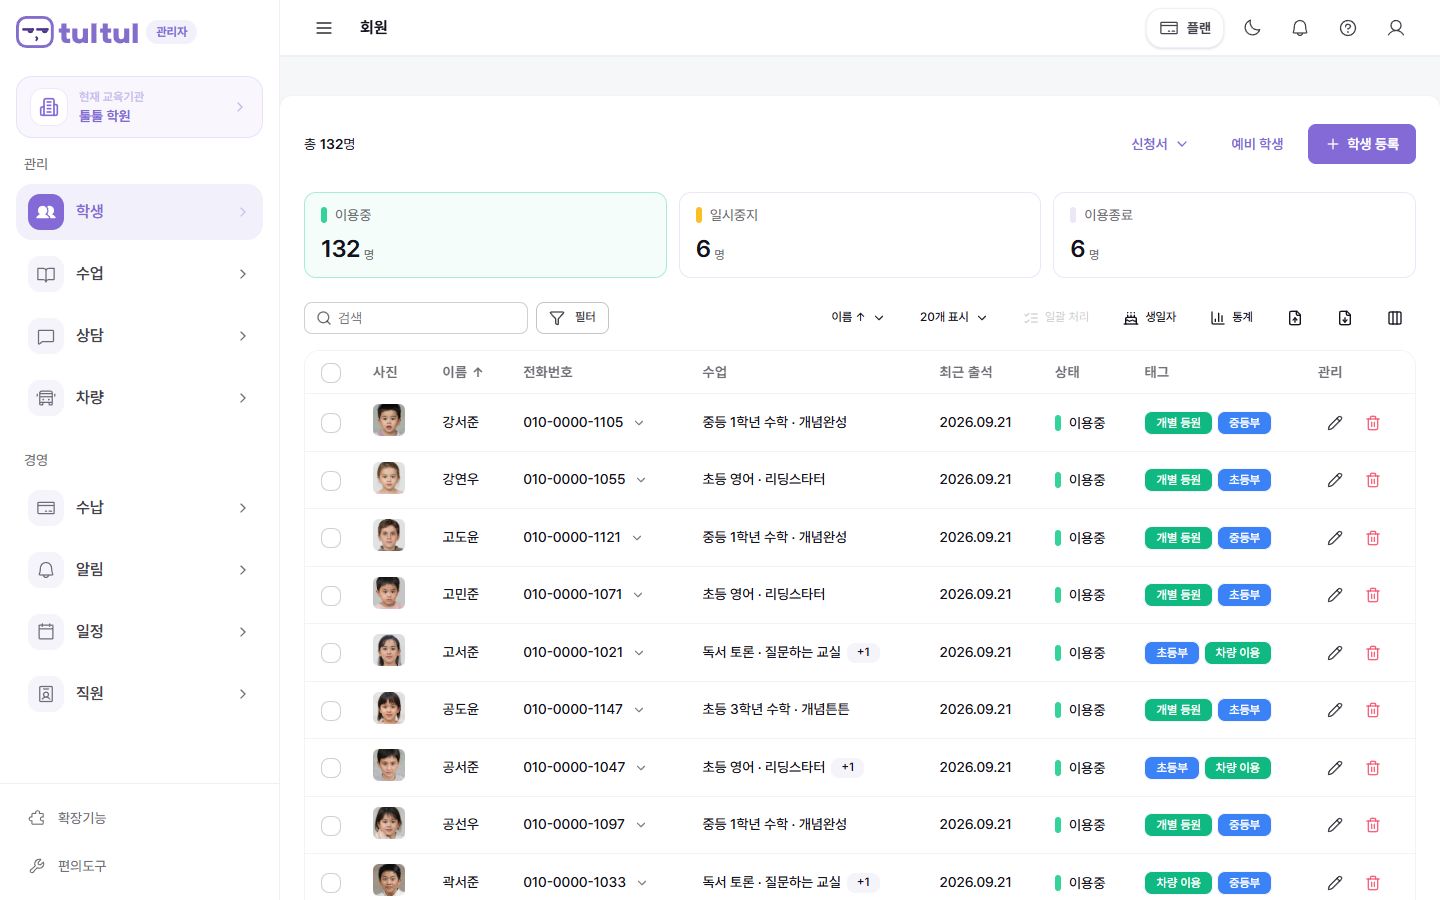The image size is (1440, 900).
Task: Delete 고도윤 with trash icon
Action: click(1373, 538)
